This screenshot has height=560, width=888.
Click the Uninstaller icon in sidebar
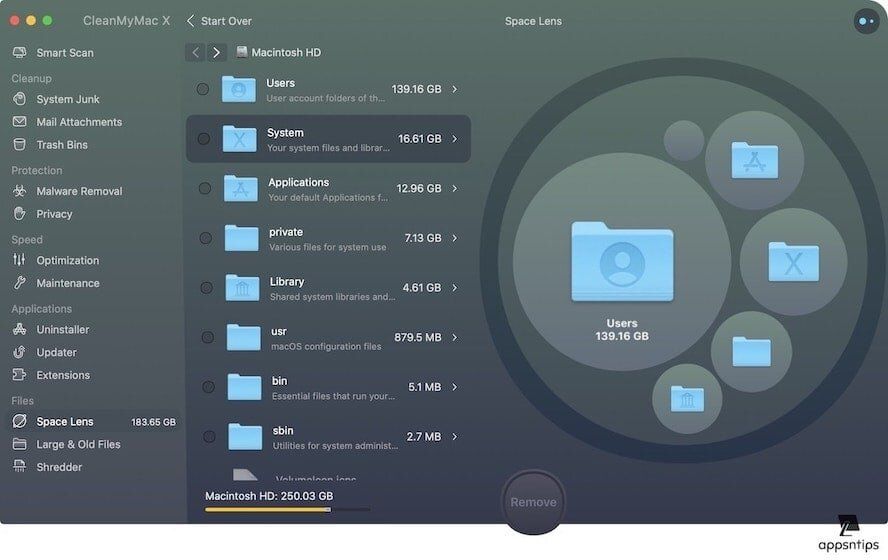(19, 329)
